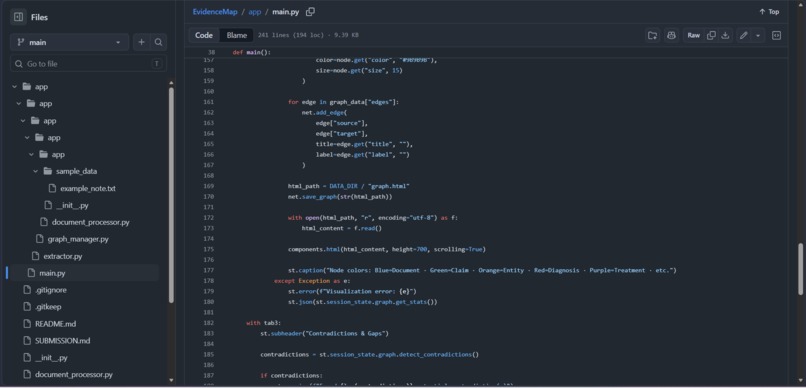Click the file icon beside extractor.py
806x388 pixels.
click(x=35, y=256)
